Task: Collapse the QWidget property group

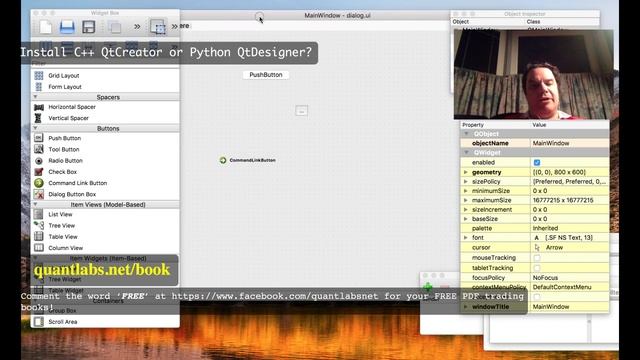Action: click(467, 153)
